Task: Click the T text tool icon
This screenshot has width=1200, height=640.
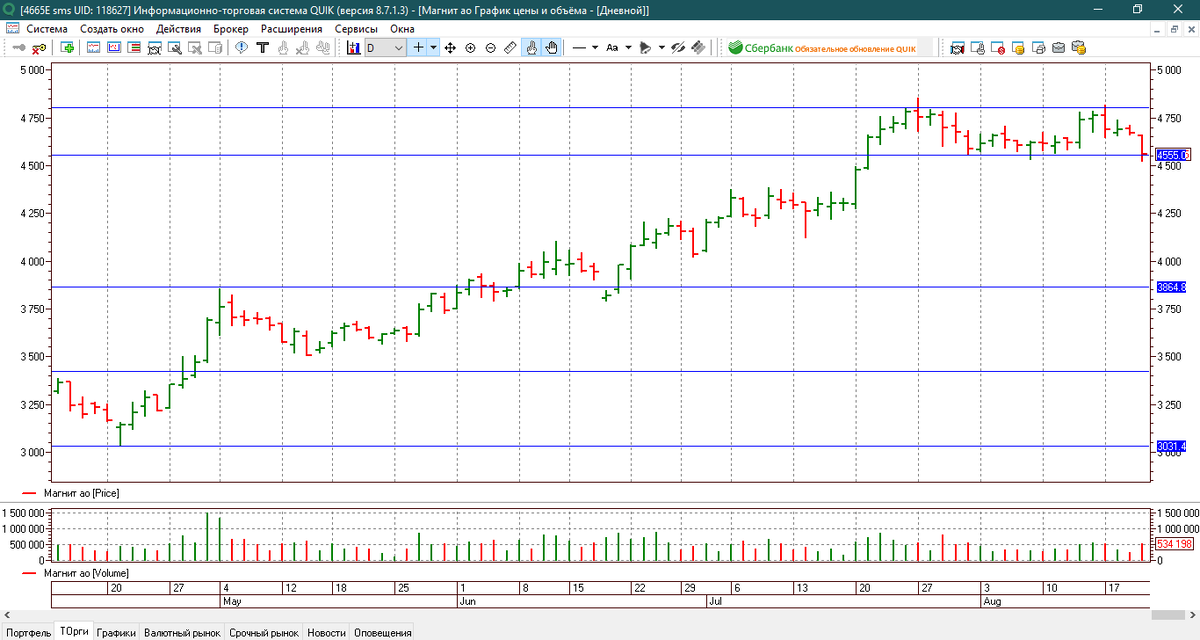Action: [x=263, y=47]
